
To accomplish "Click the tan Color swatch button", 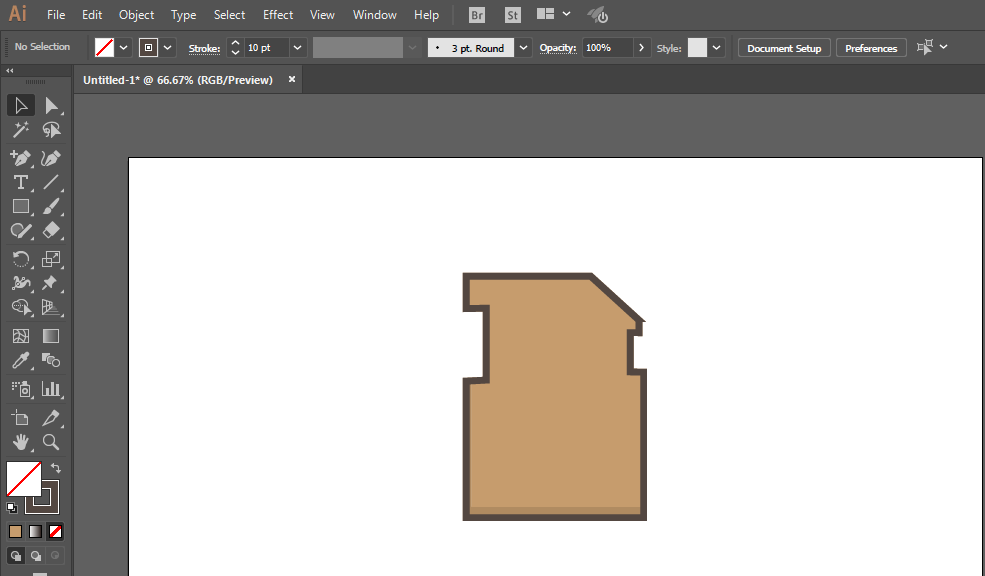I will (16, 531).
